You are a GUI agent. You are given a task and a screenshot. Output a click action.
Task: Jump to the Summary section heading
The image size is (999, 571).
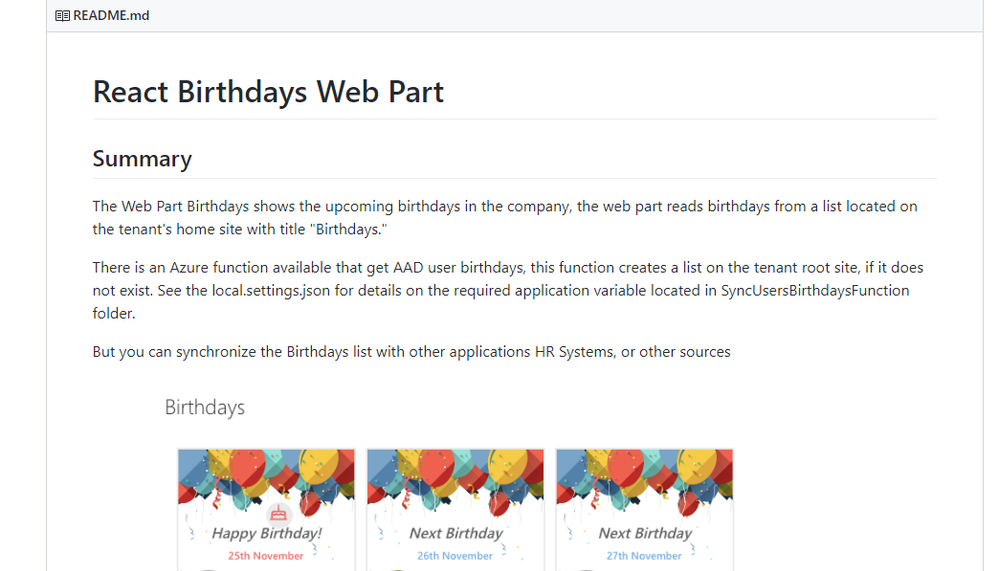click(142, 159)
